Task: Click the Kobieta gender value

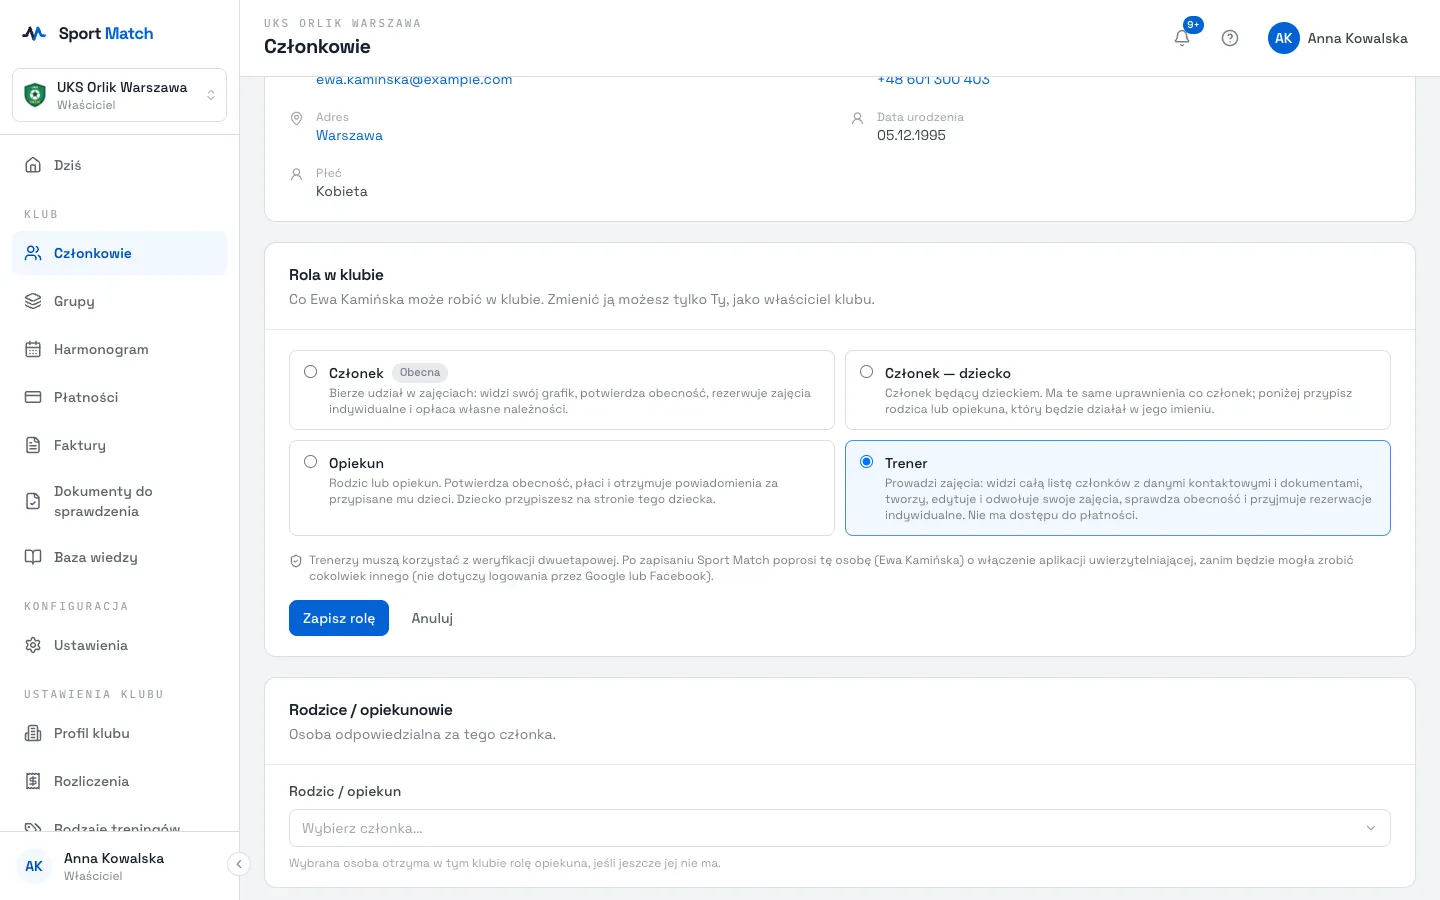Action: point(342,191)
